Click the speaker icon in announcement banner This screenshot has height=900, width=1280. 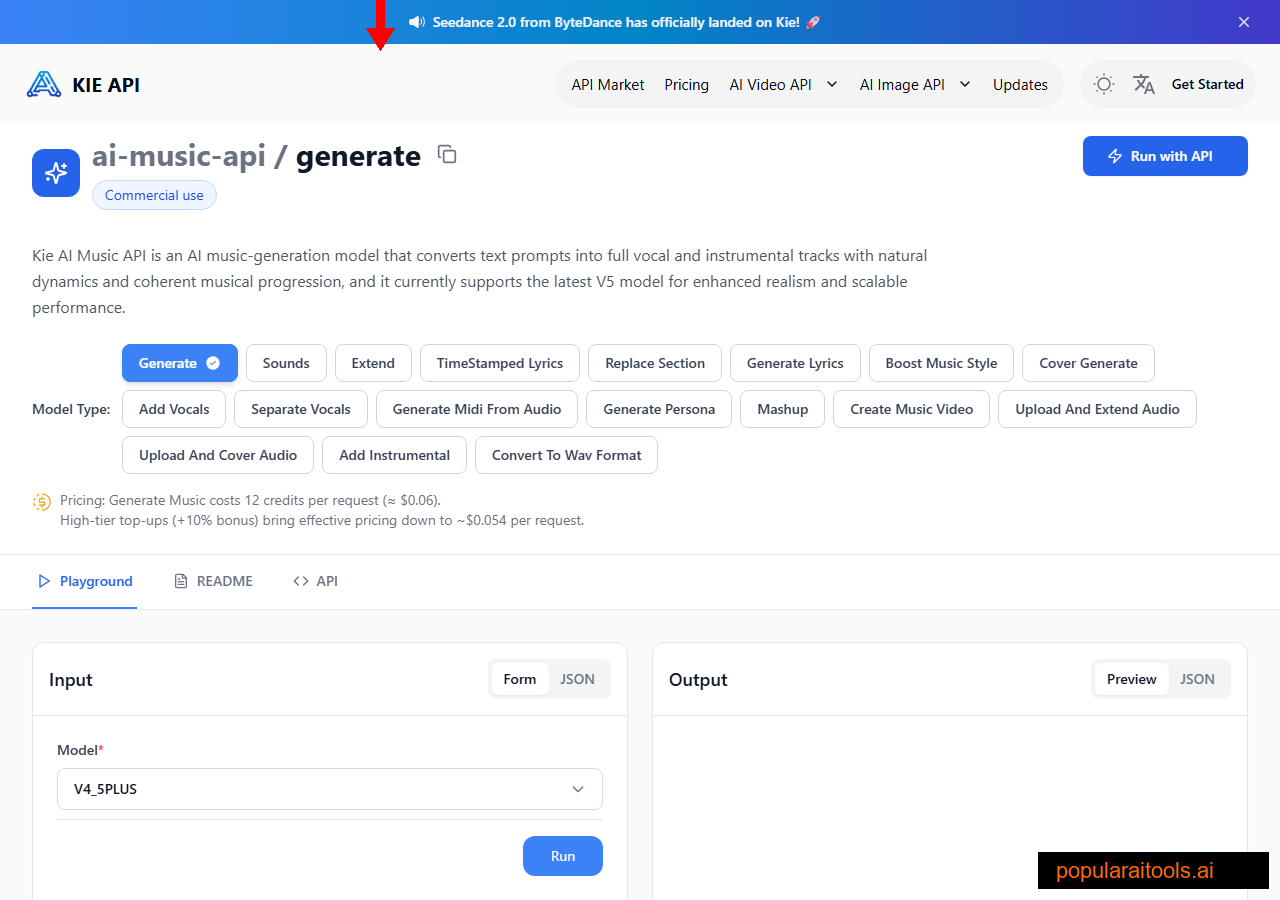(x=417, y=21)
